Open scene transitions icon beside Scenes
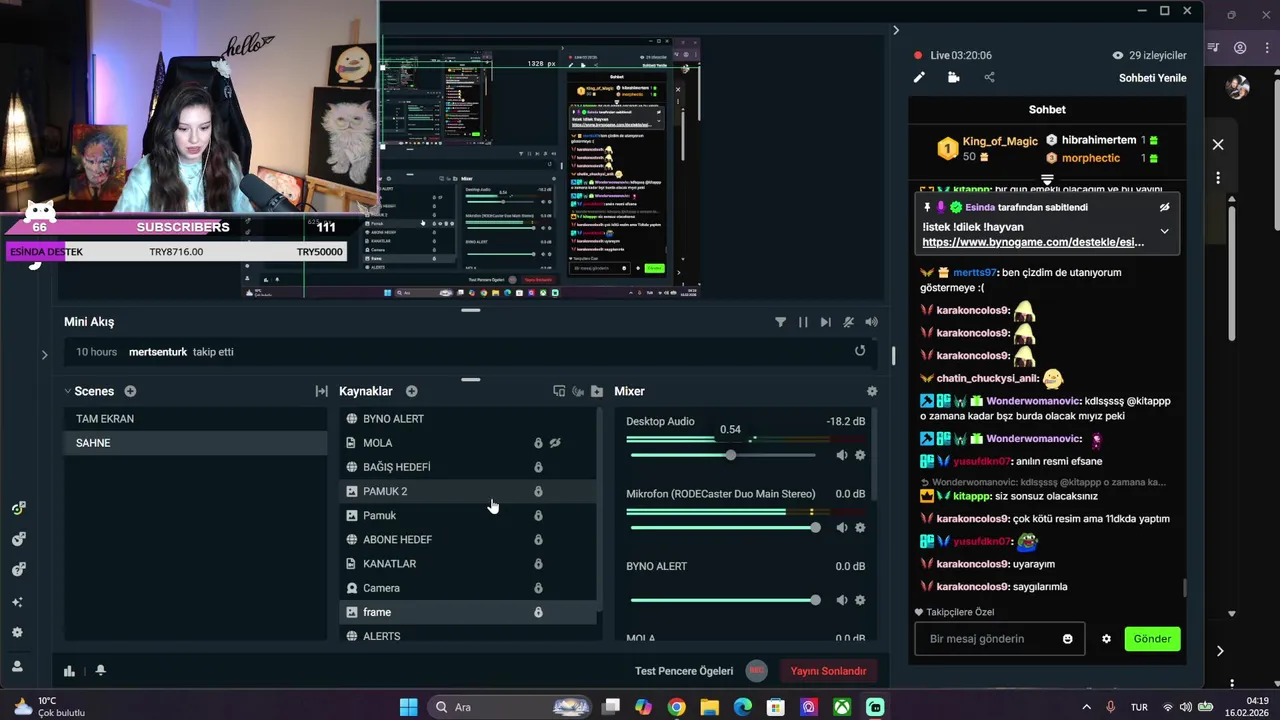Viewport: 1280px width, 720px height. pos(321,391)
